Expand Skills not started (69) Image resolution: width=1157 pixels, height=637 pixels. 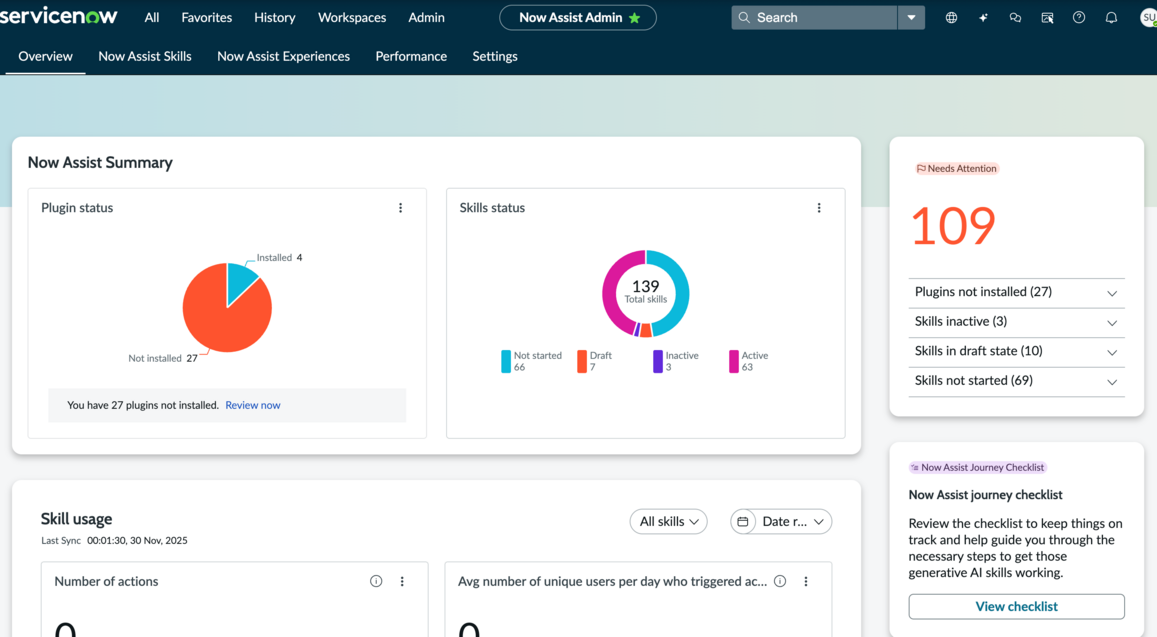point(1016,381)
